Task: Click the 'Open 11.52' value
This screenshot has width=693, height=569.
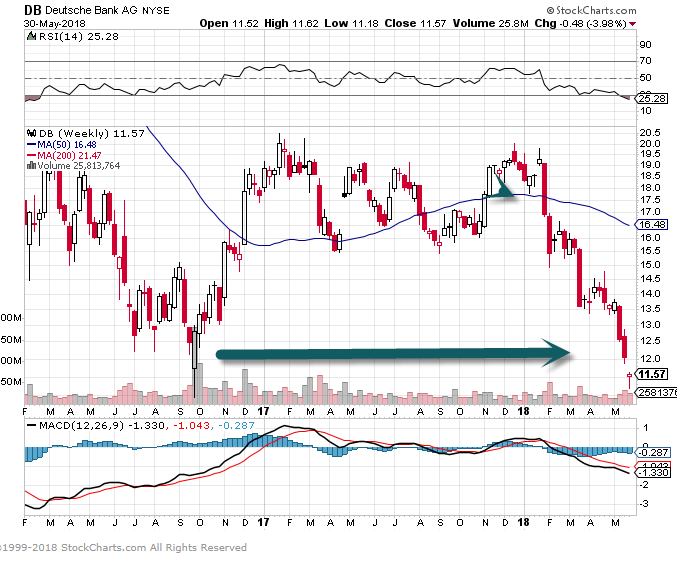Action: click(x=228, y=23)
